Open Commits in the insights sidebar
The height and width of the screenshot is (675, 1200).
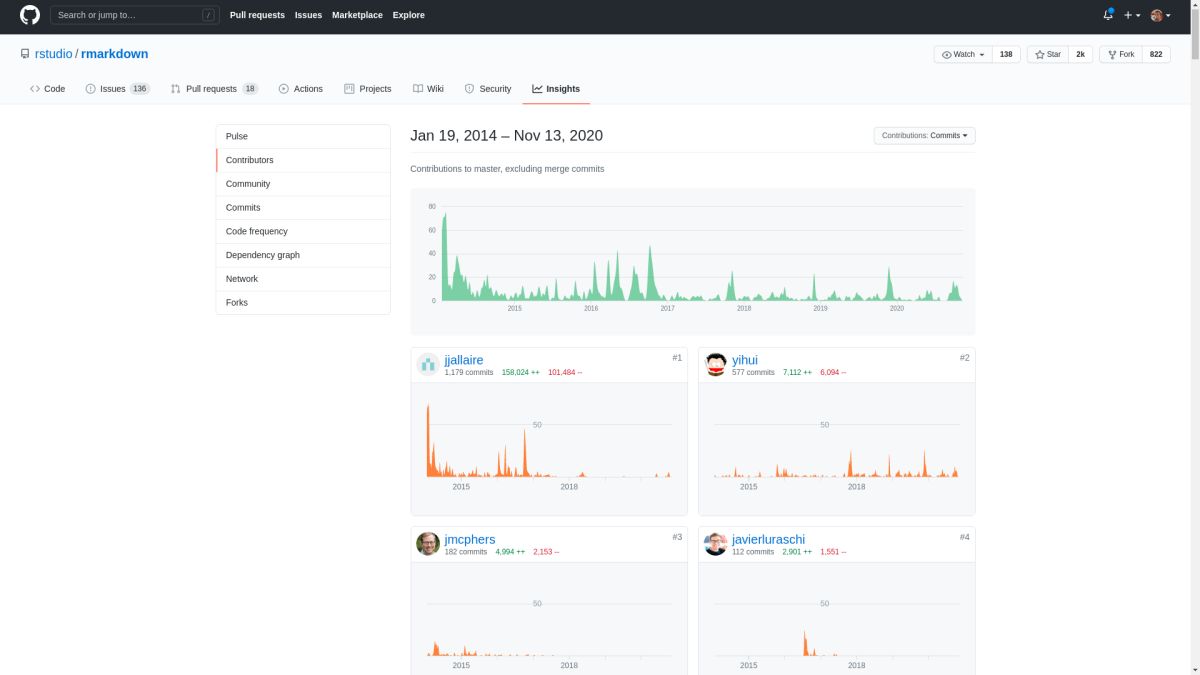(303, 207)
